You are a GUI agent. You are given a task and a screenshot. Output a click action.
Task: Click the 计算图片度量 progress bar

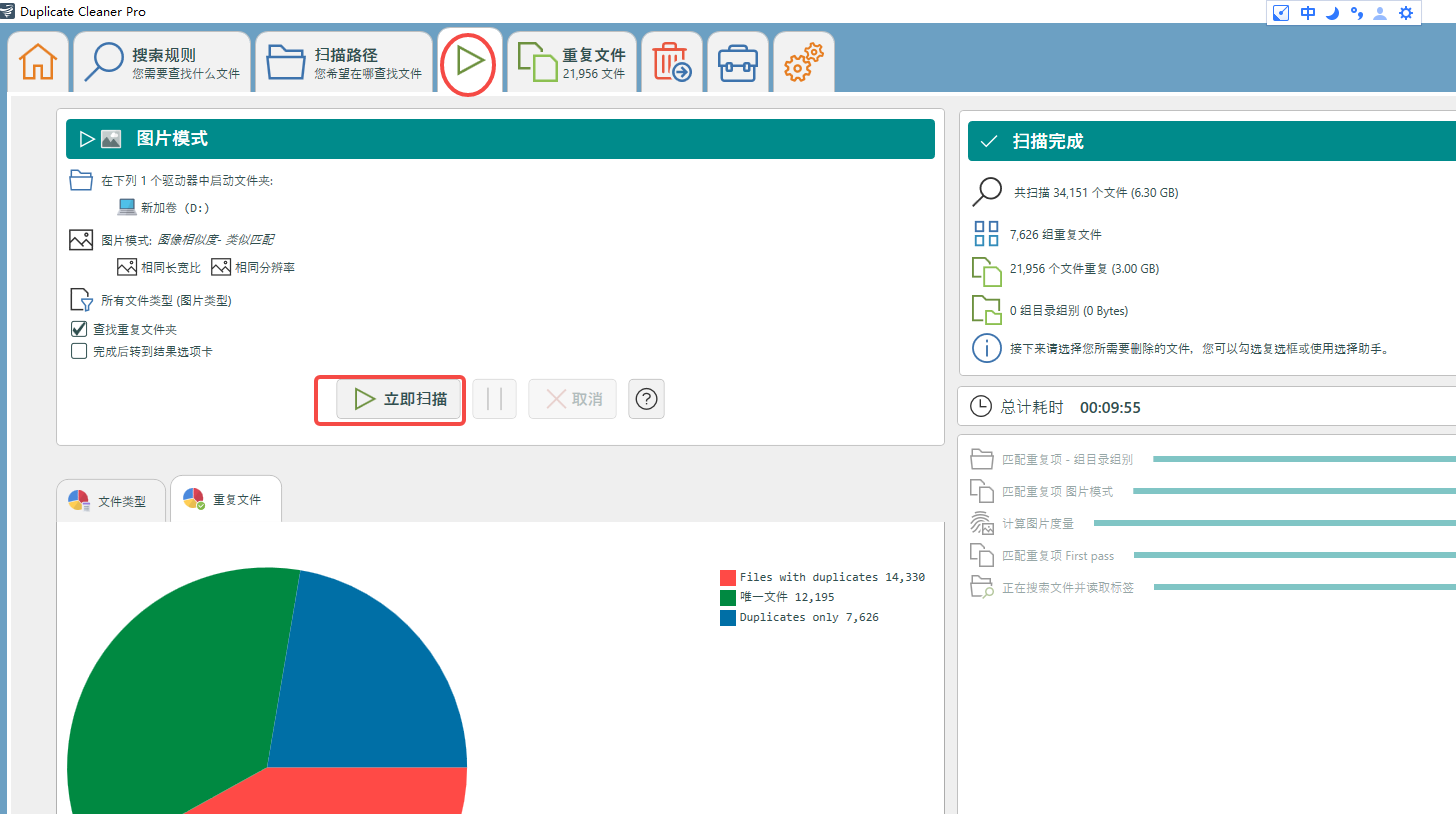point(1275,523)
